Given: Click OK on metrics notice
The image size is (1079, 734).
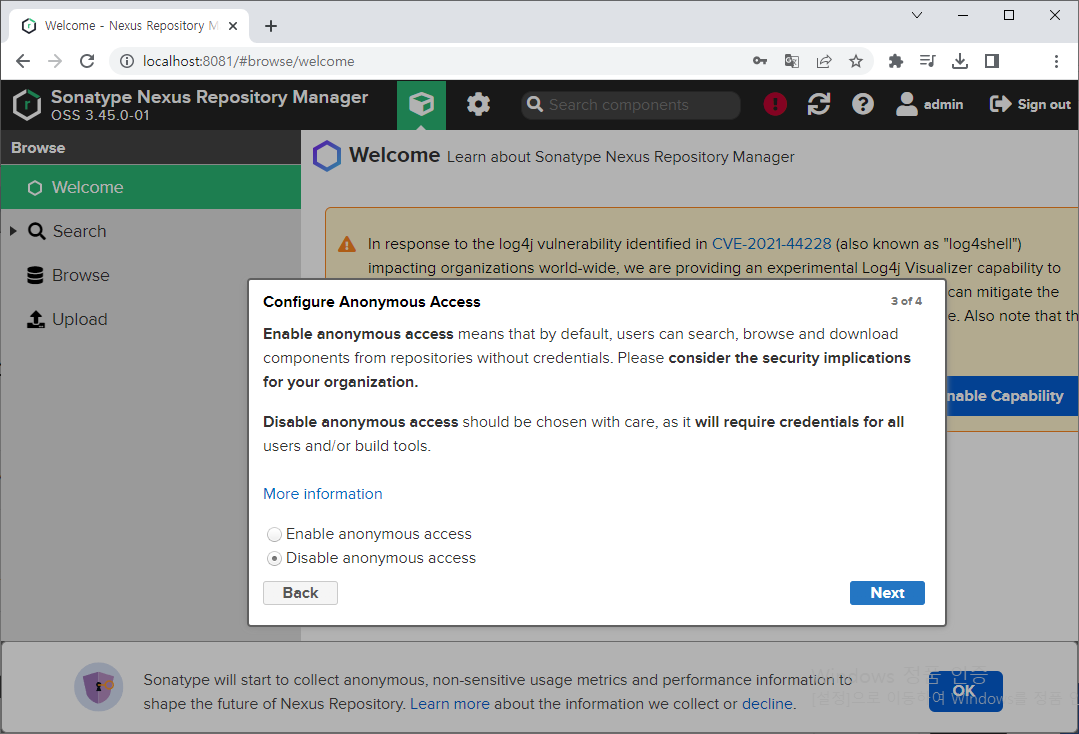Looking at the screenshot, I should 965,691.
